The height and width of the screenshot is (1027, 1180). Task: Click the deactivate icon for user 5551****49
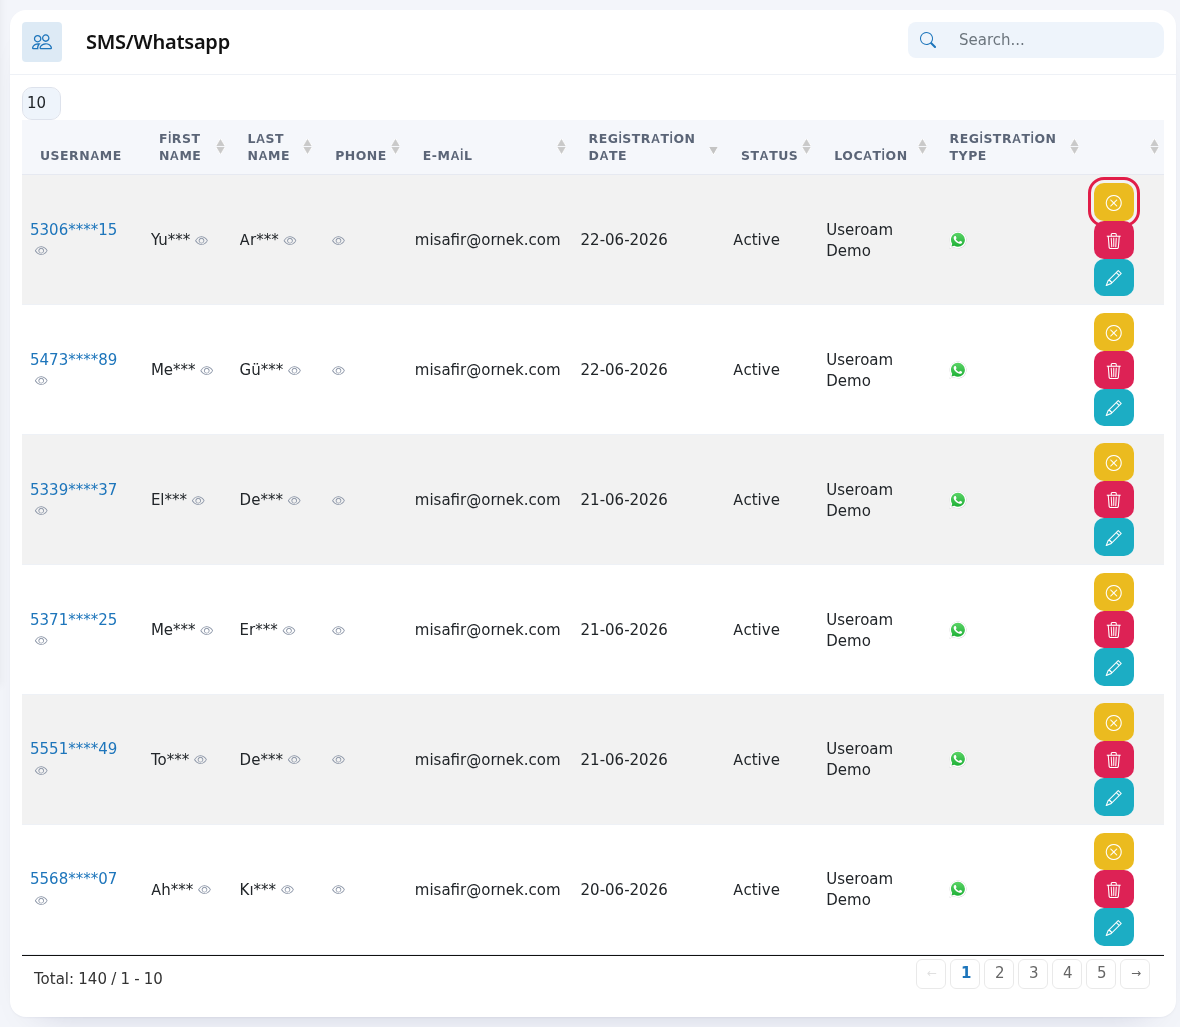pyautogui.click(x=1114, y=722)
